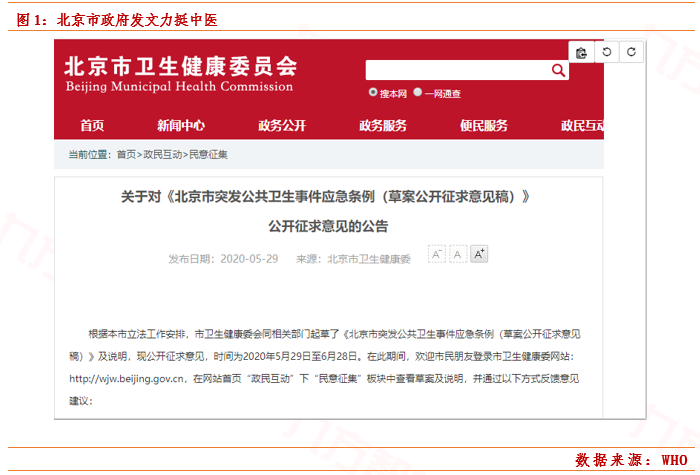The height and width of the screenshot is (475, 700).
Task: Open the 政务服务 navigation menu
Action: 383,125
